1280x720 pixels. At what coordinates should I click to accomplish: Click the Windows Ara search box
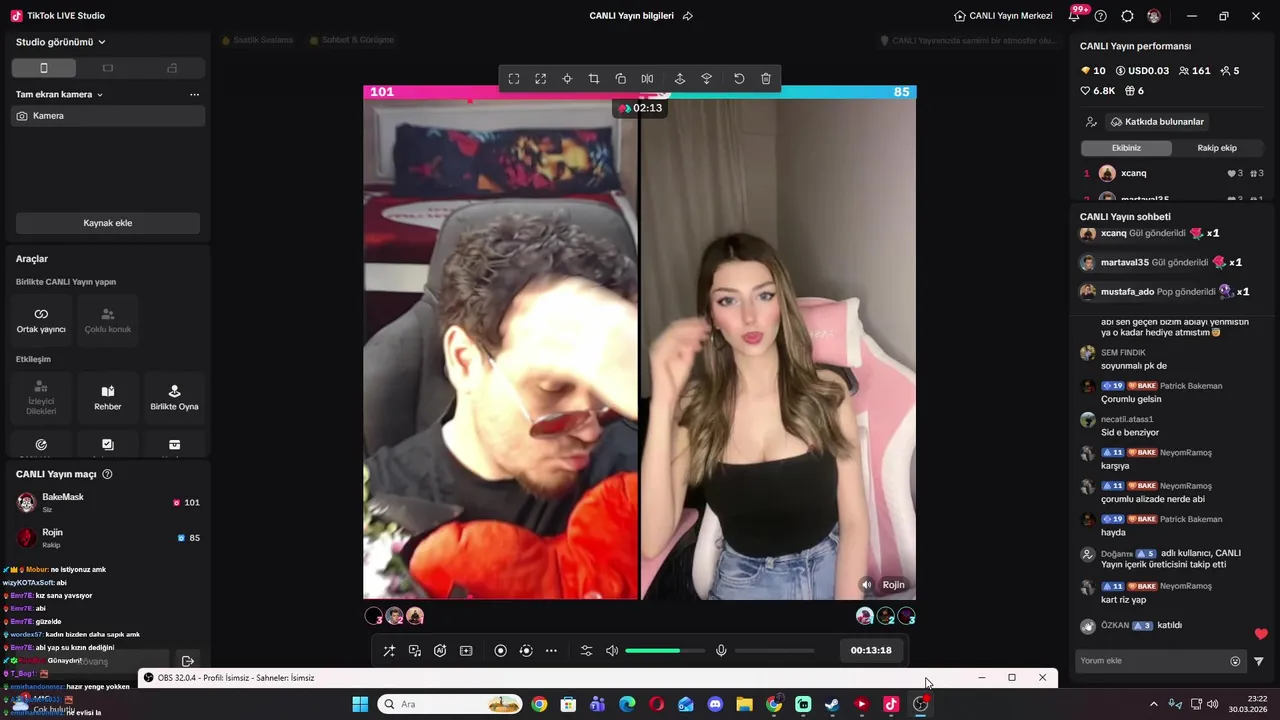coord(450,704)
